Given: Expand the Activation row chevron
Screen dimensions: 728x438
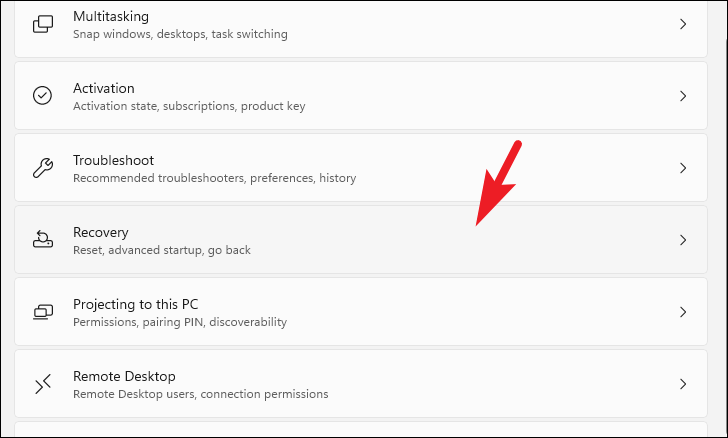Looking at the screenshot, I should (x=683, y=96).
